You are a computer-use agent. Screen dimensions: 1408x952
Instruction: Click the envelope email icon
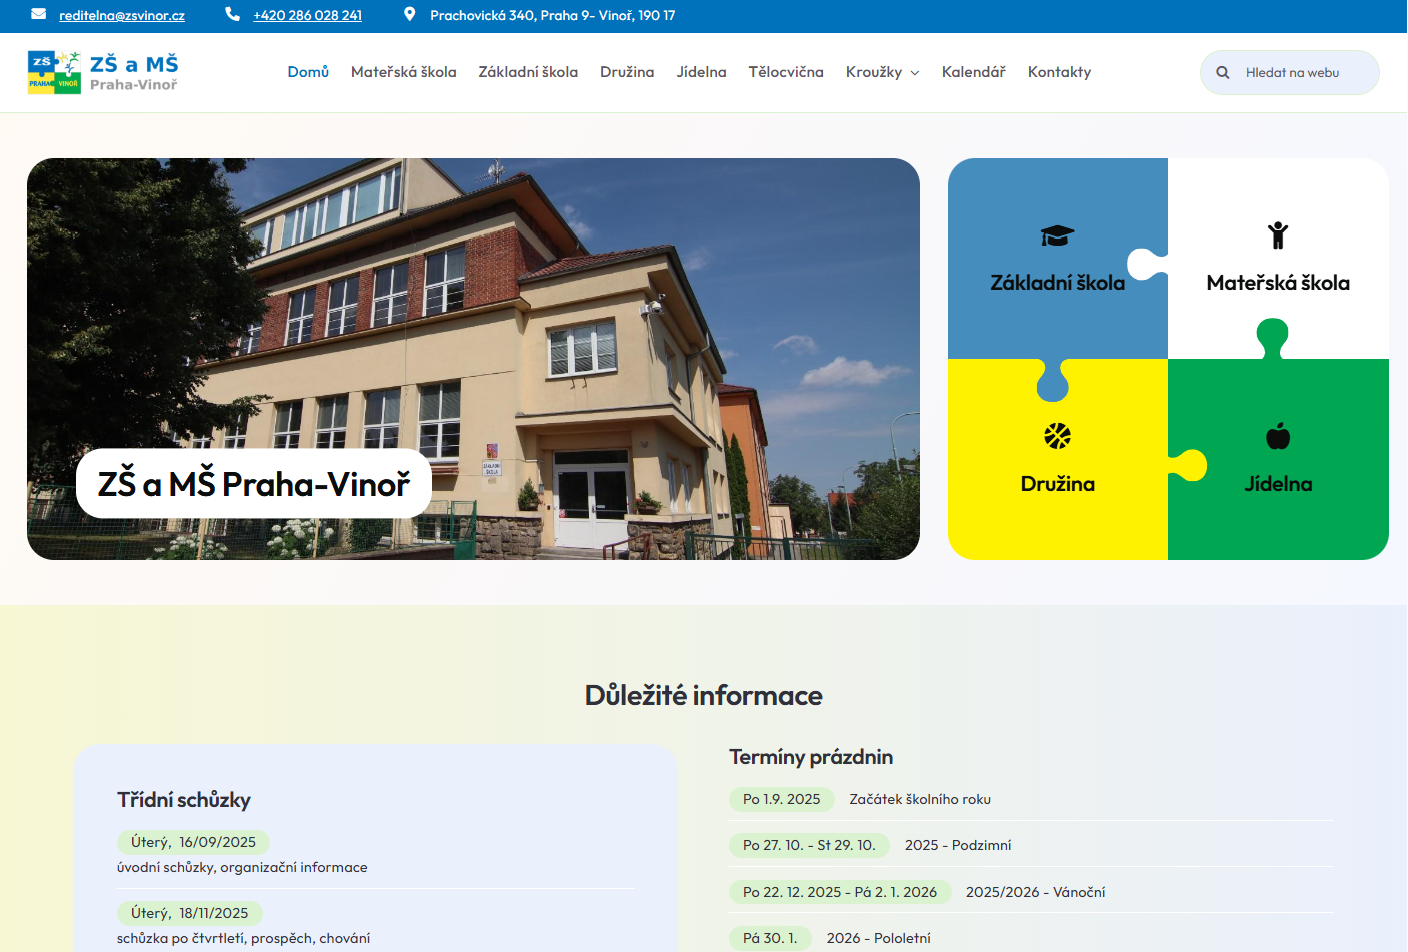[38, 14]
